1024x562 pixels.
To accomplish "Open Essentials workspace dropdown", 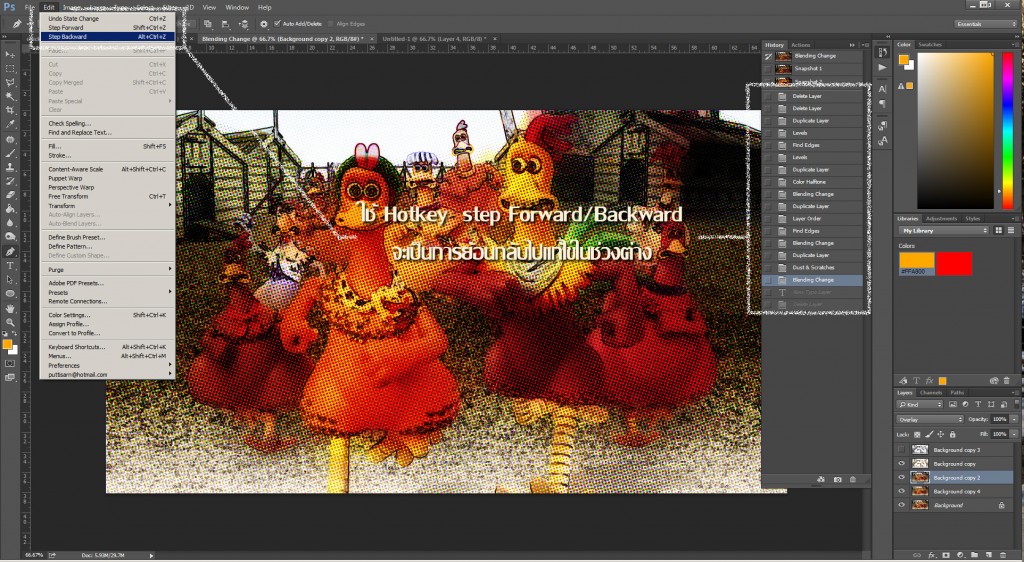I will click(x=986, y=24).
